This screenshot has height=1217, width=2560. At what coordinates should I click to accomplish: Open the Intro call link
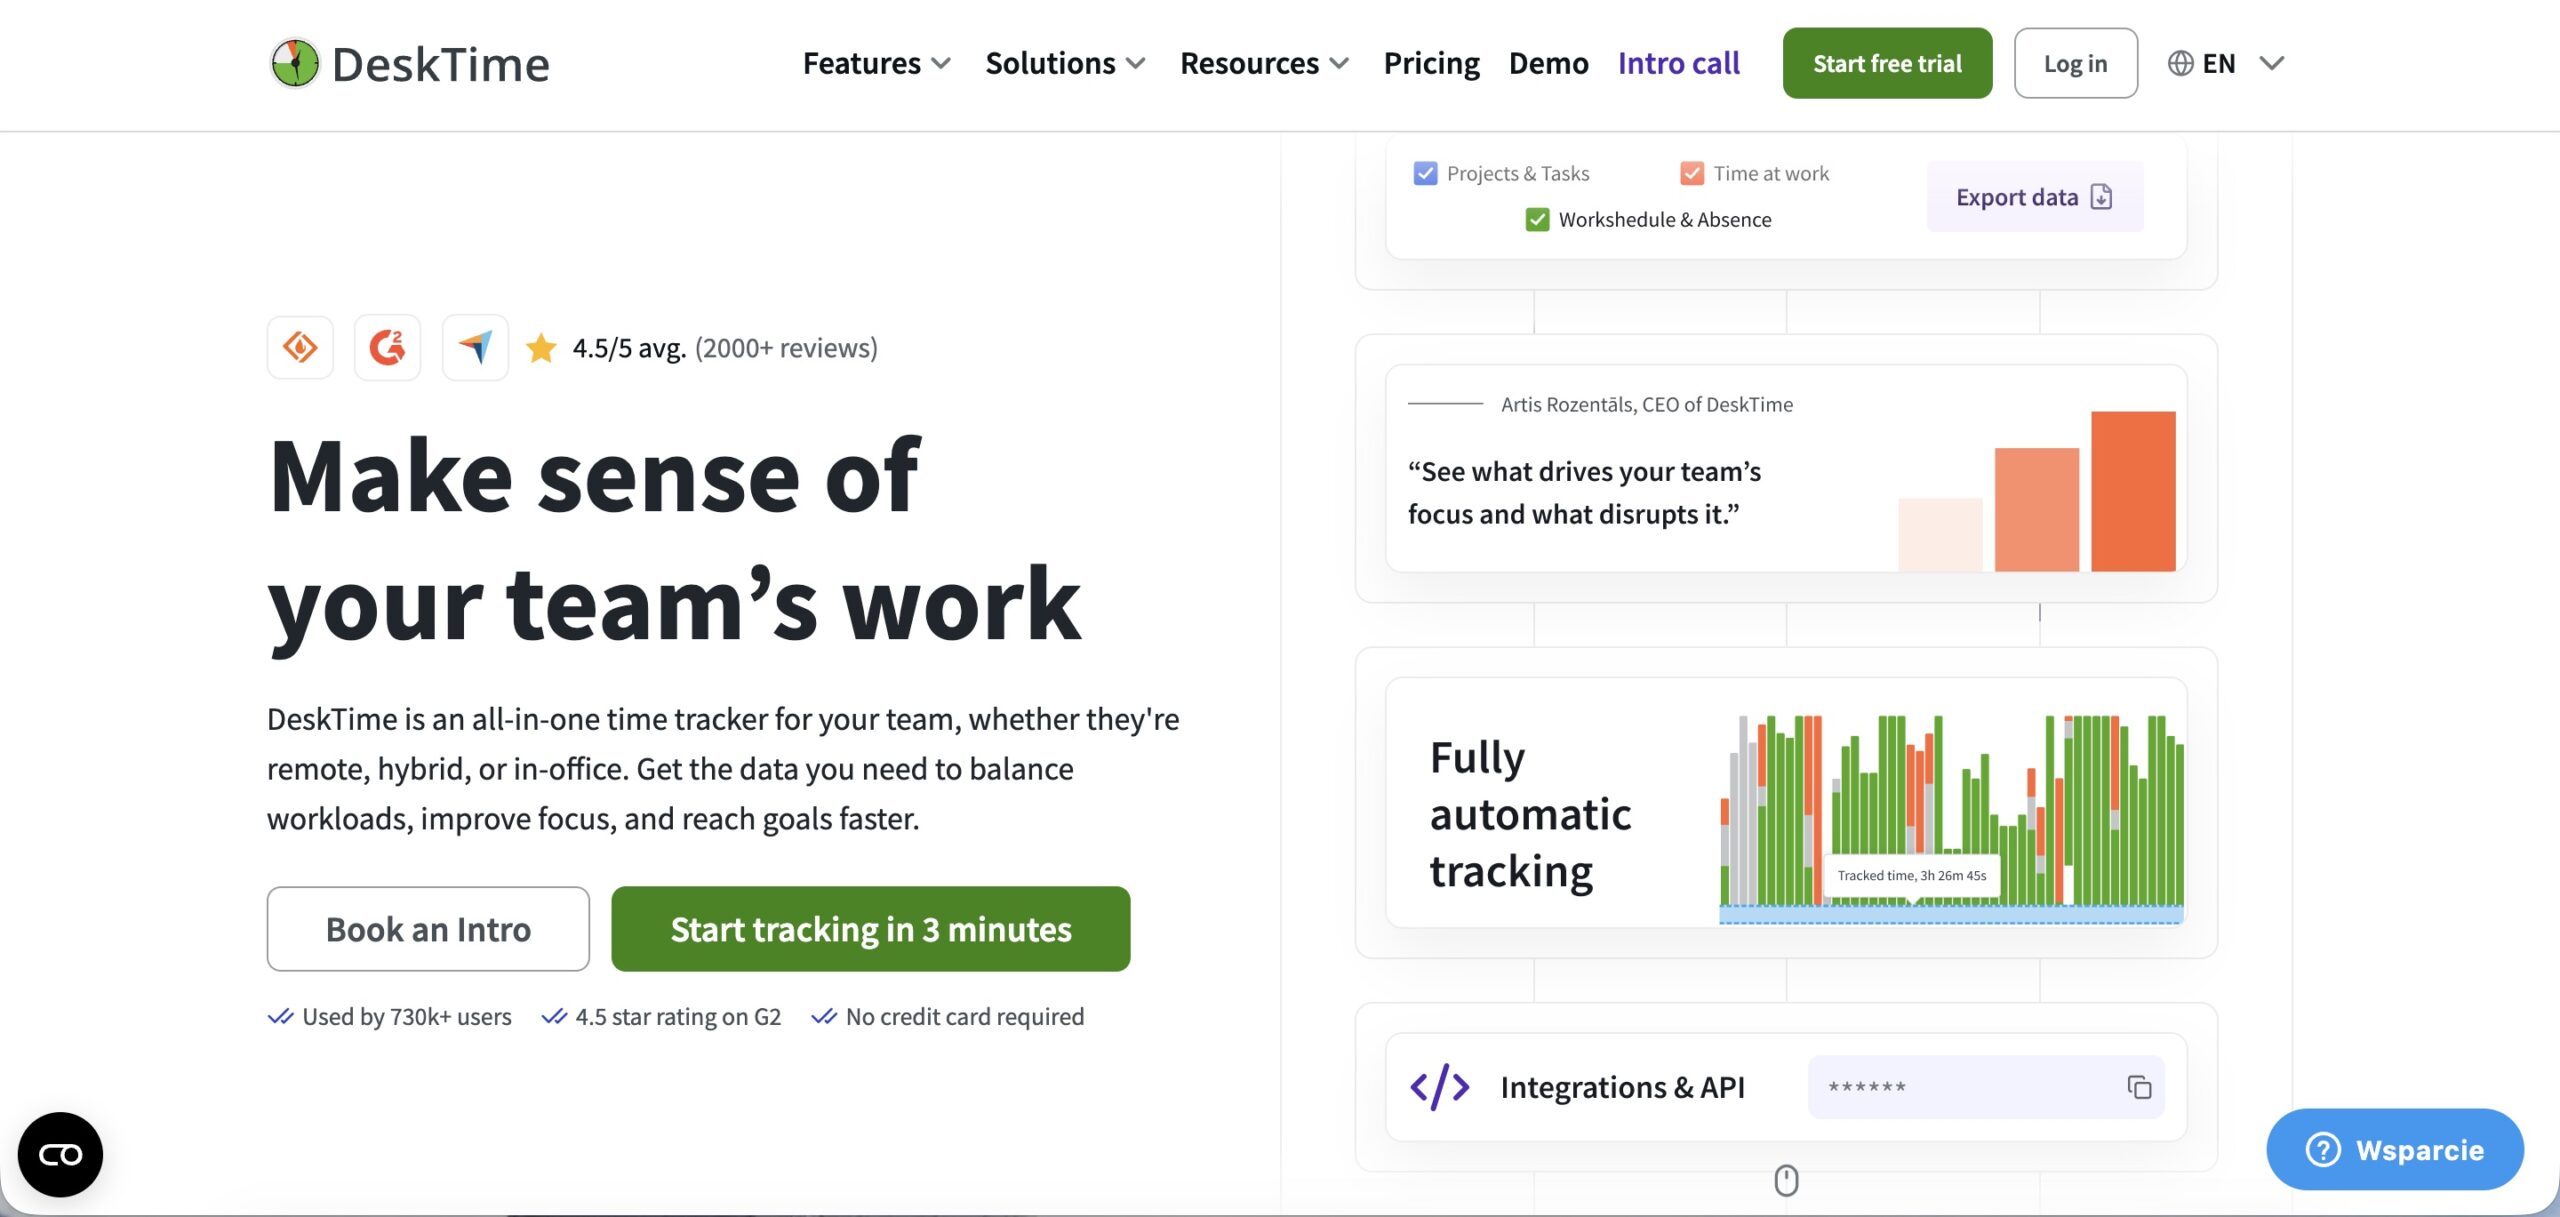pos(1679,64)
